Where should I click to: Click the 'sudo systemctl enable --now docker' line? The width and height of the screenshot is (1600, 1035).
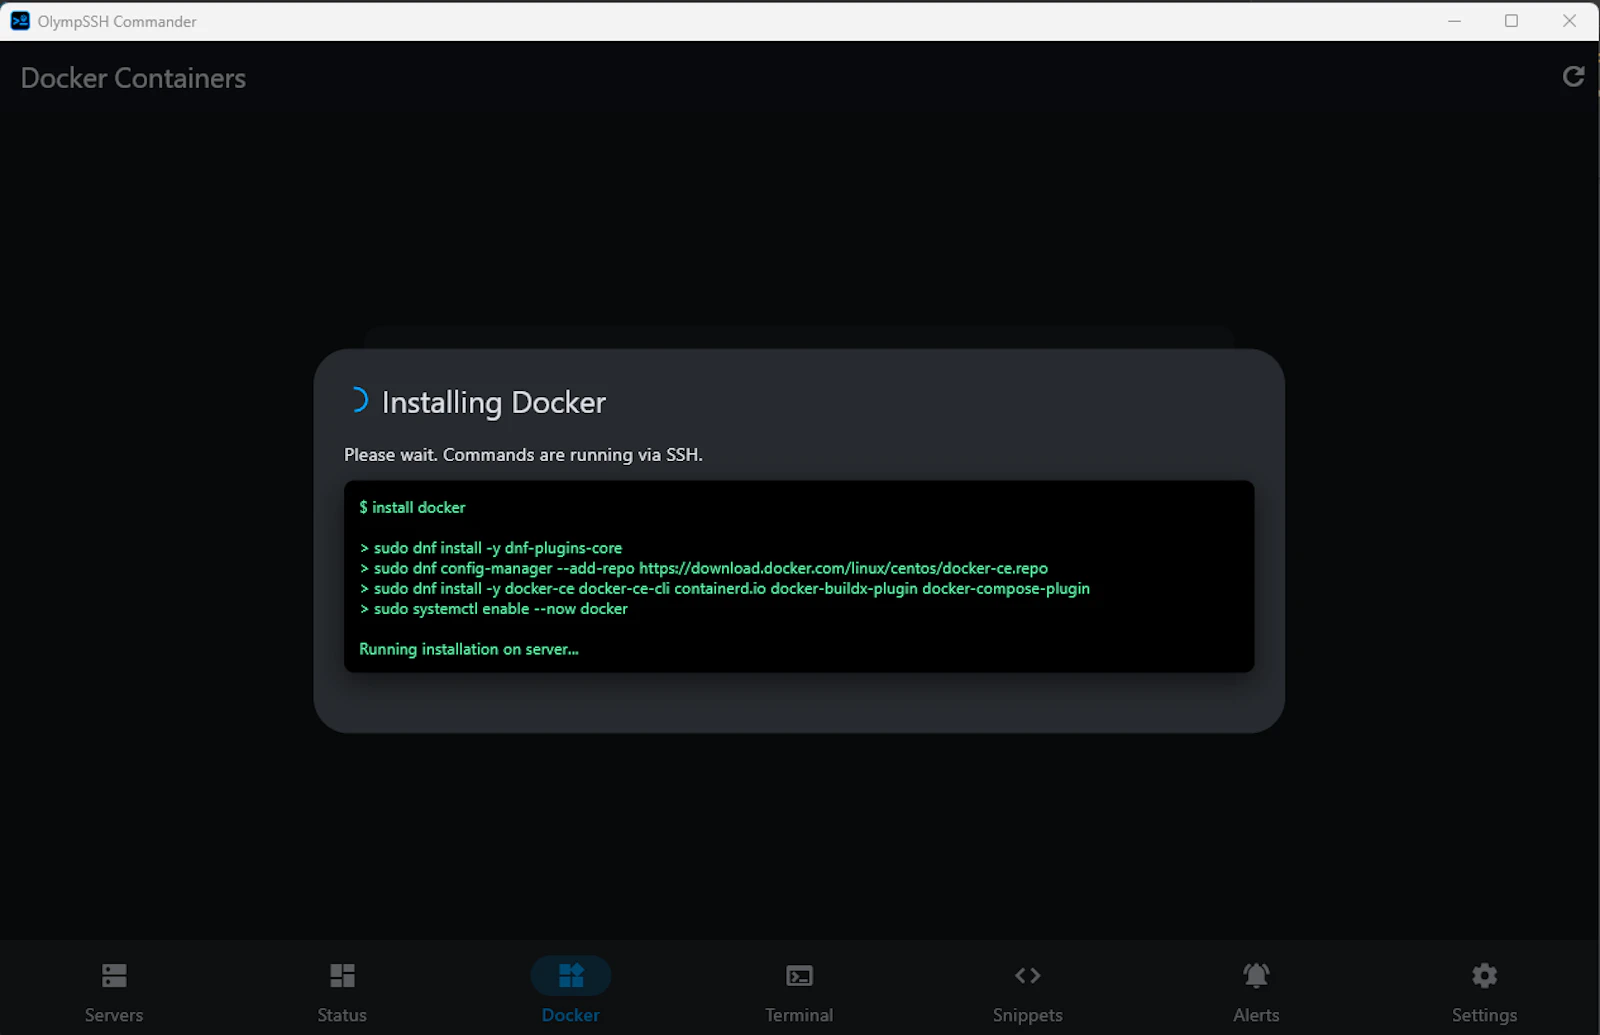pos(494,608)
